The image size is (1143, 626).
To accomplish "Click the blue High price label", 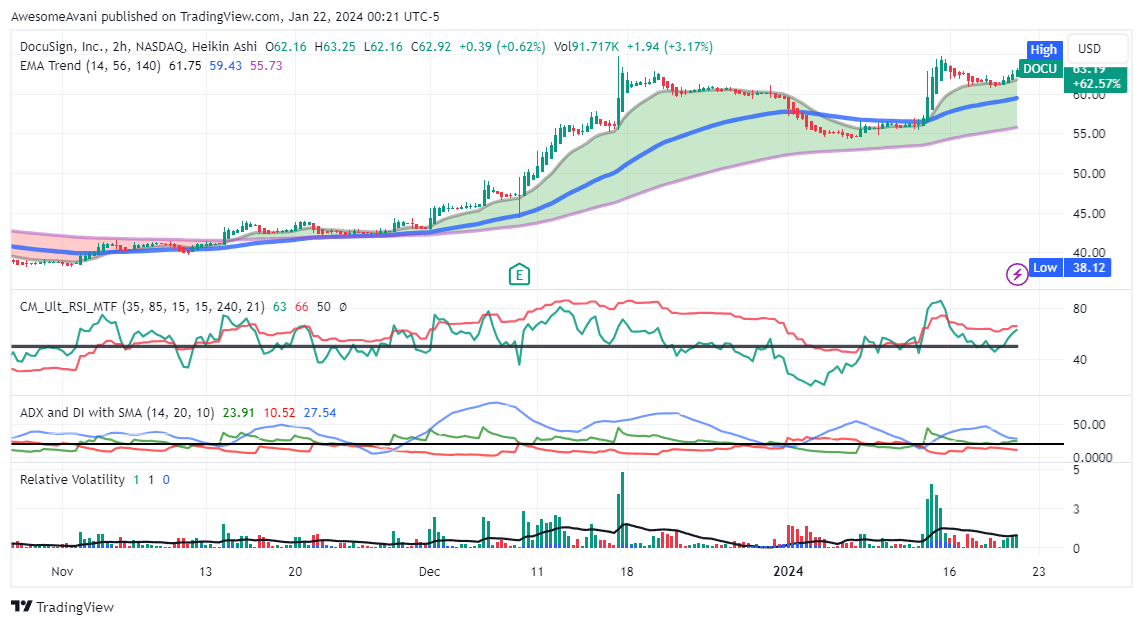I will point(1043,50).
